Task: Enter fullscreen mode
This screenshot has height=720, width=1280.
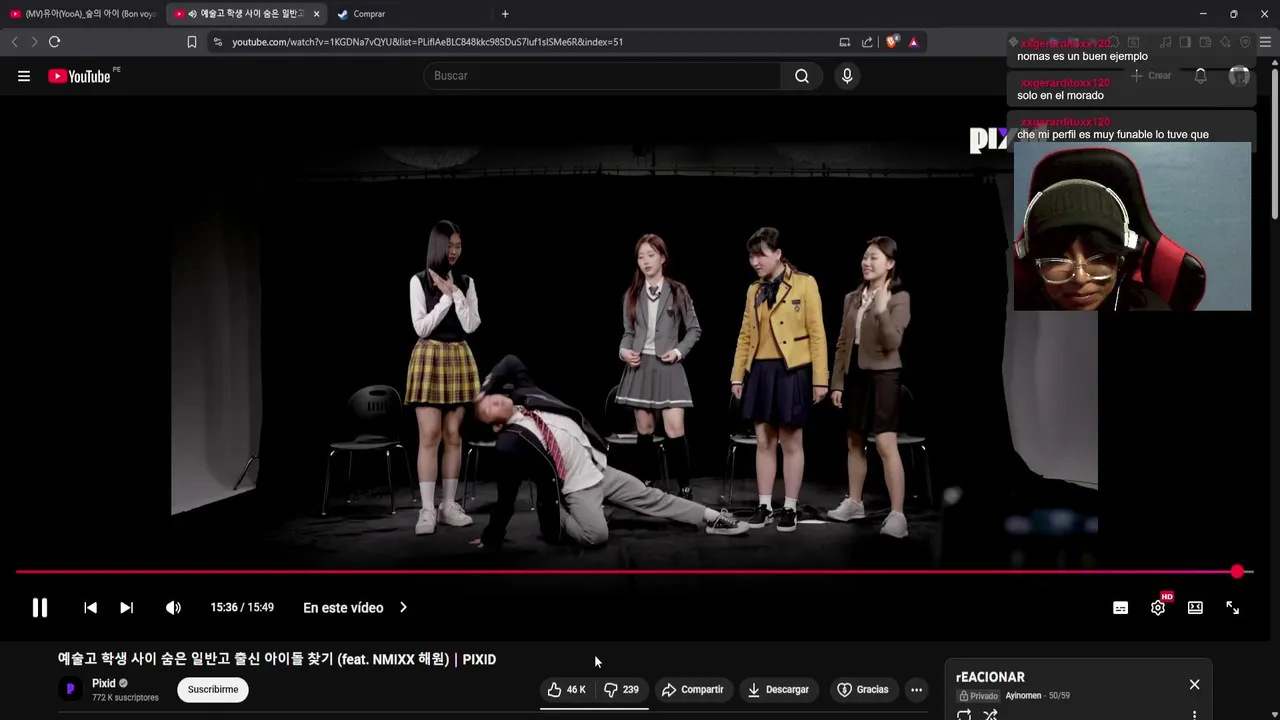Action: pyautogui.click(x=1232, y=608)
